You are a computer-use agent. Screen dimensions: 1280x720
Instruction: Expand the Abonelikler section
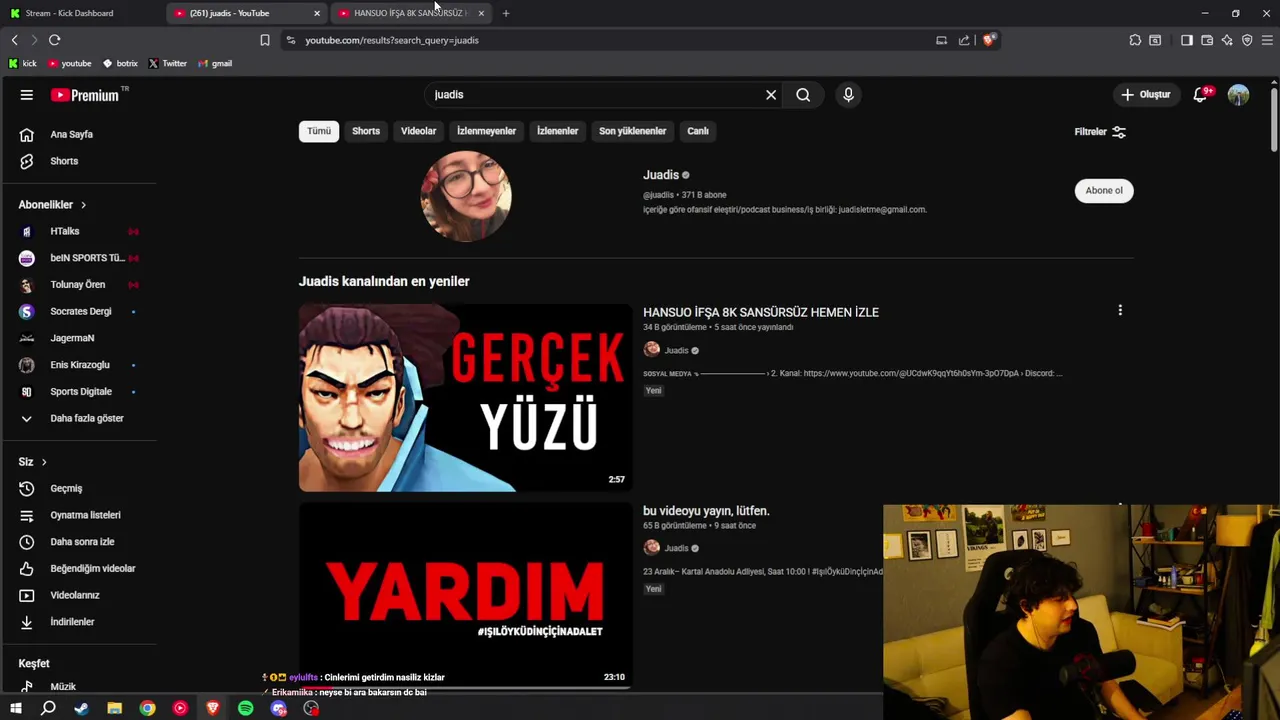pos(52,204)
